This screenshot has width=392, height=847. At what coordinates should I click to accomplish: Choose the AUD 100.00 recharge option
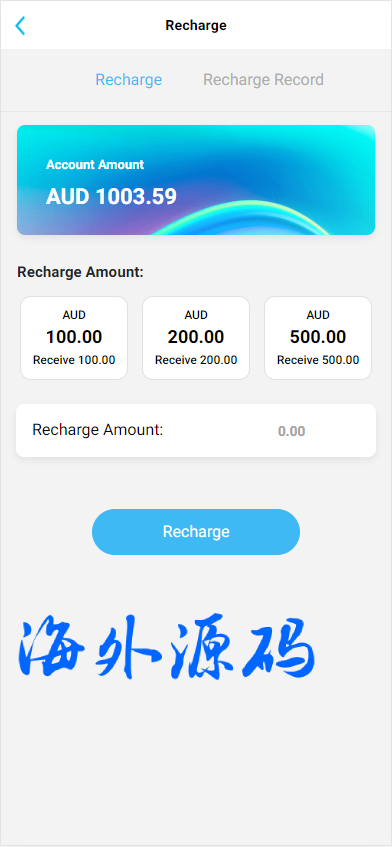pyautogui.click(x=74, y=338)
